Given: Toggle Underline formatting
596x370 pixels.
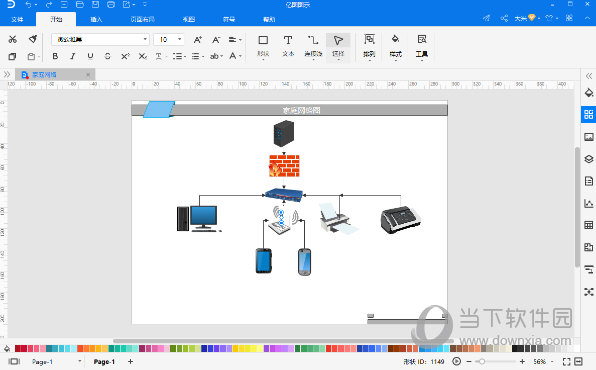Looking at the screenshot, I should [x=90, y=56].
